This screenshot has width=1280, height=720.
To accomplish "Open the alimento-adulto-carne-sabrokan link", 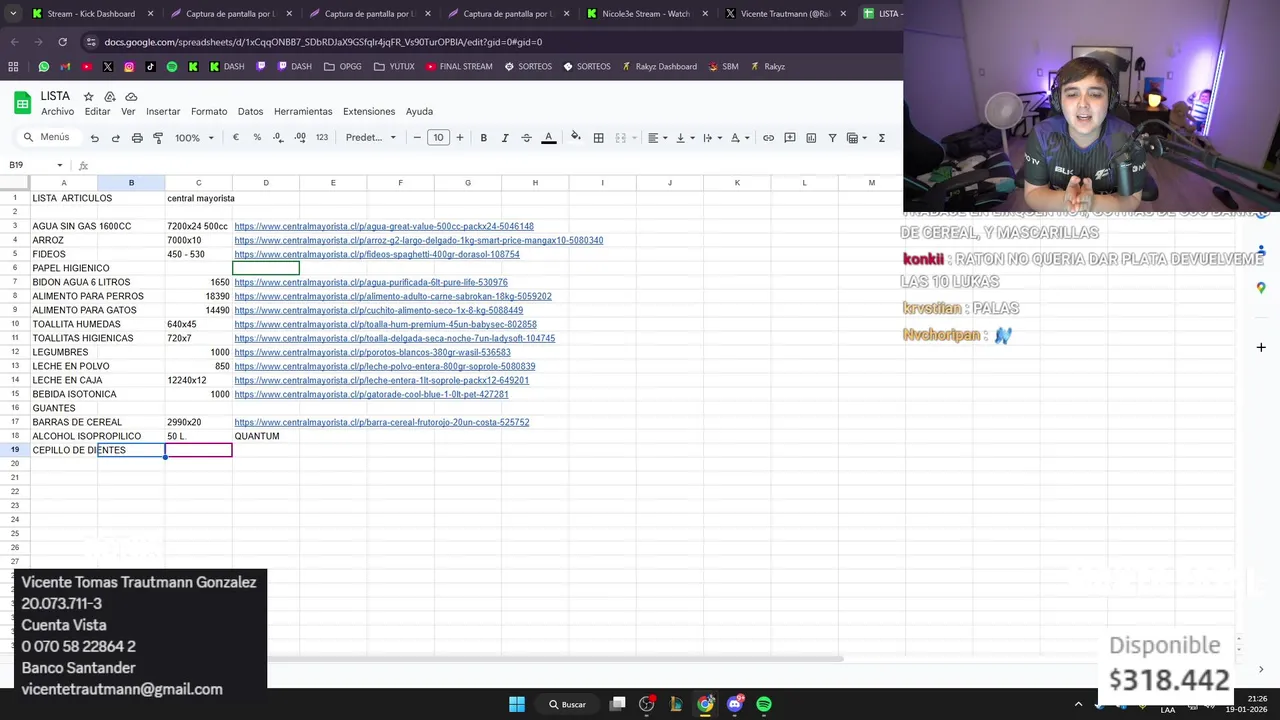I will (392, 296).
